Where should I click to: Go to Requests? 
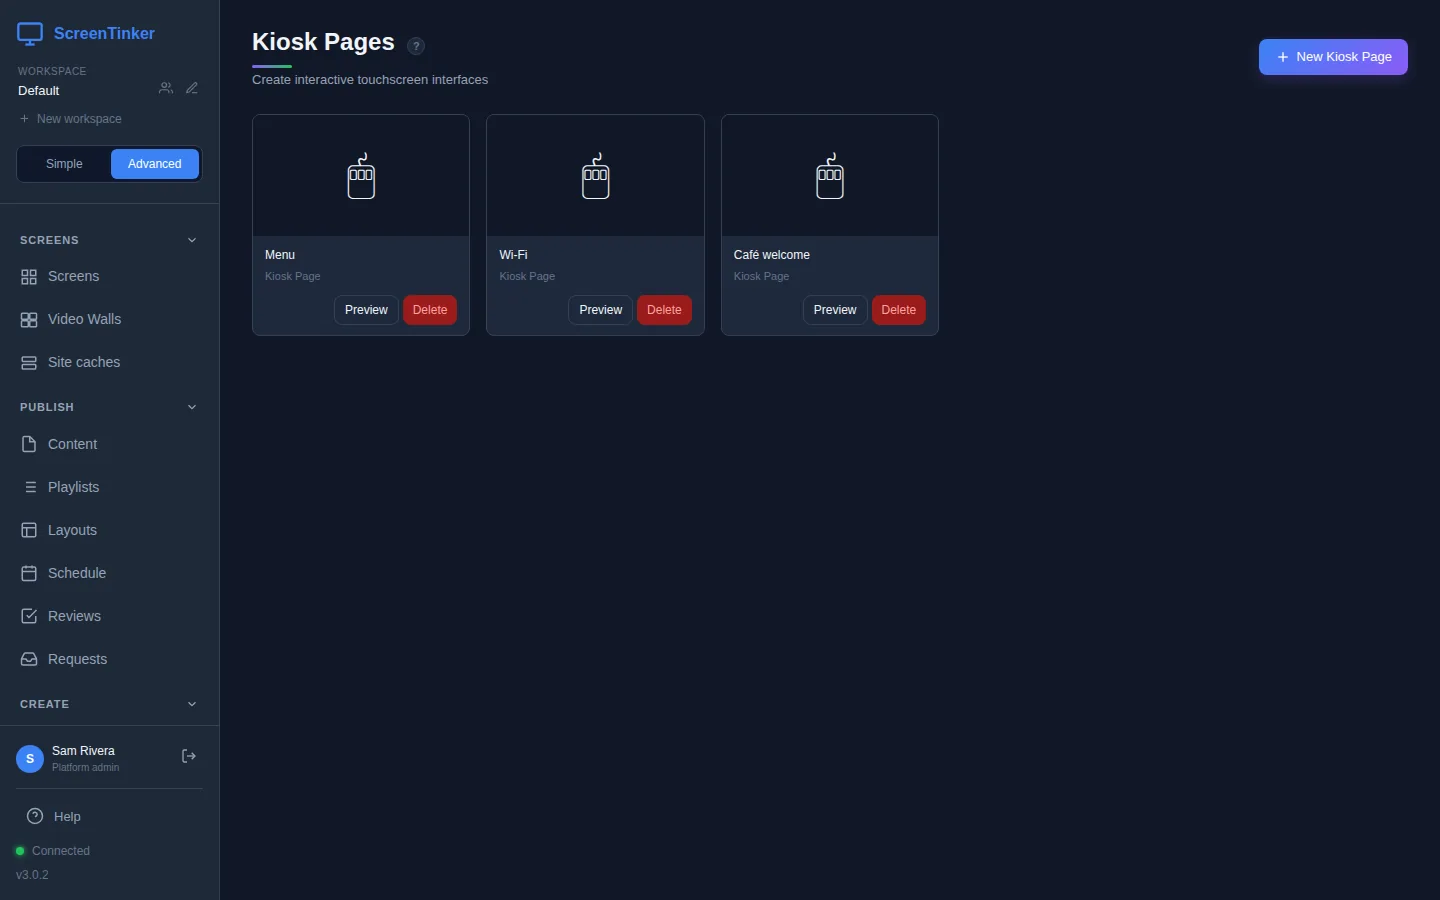(x=109, y=659)
